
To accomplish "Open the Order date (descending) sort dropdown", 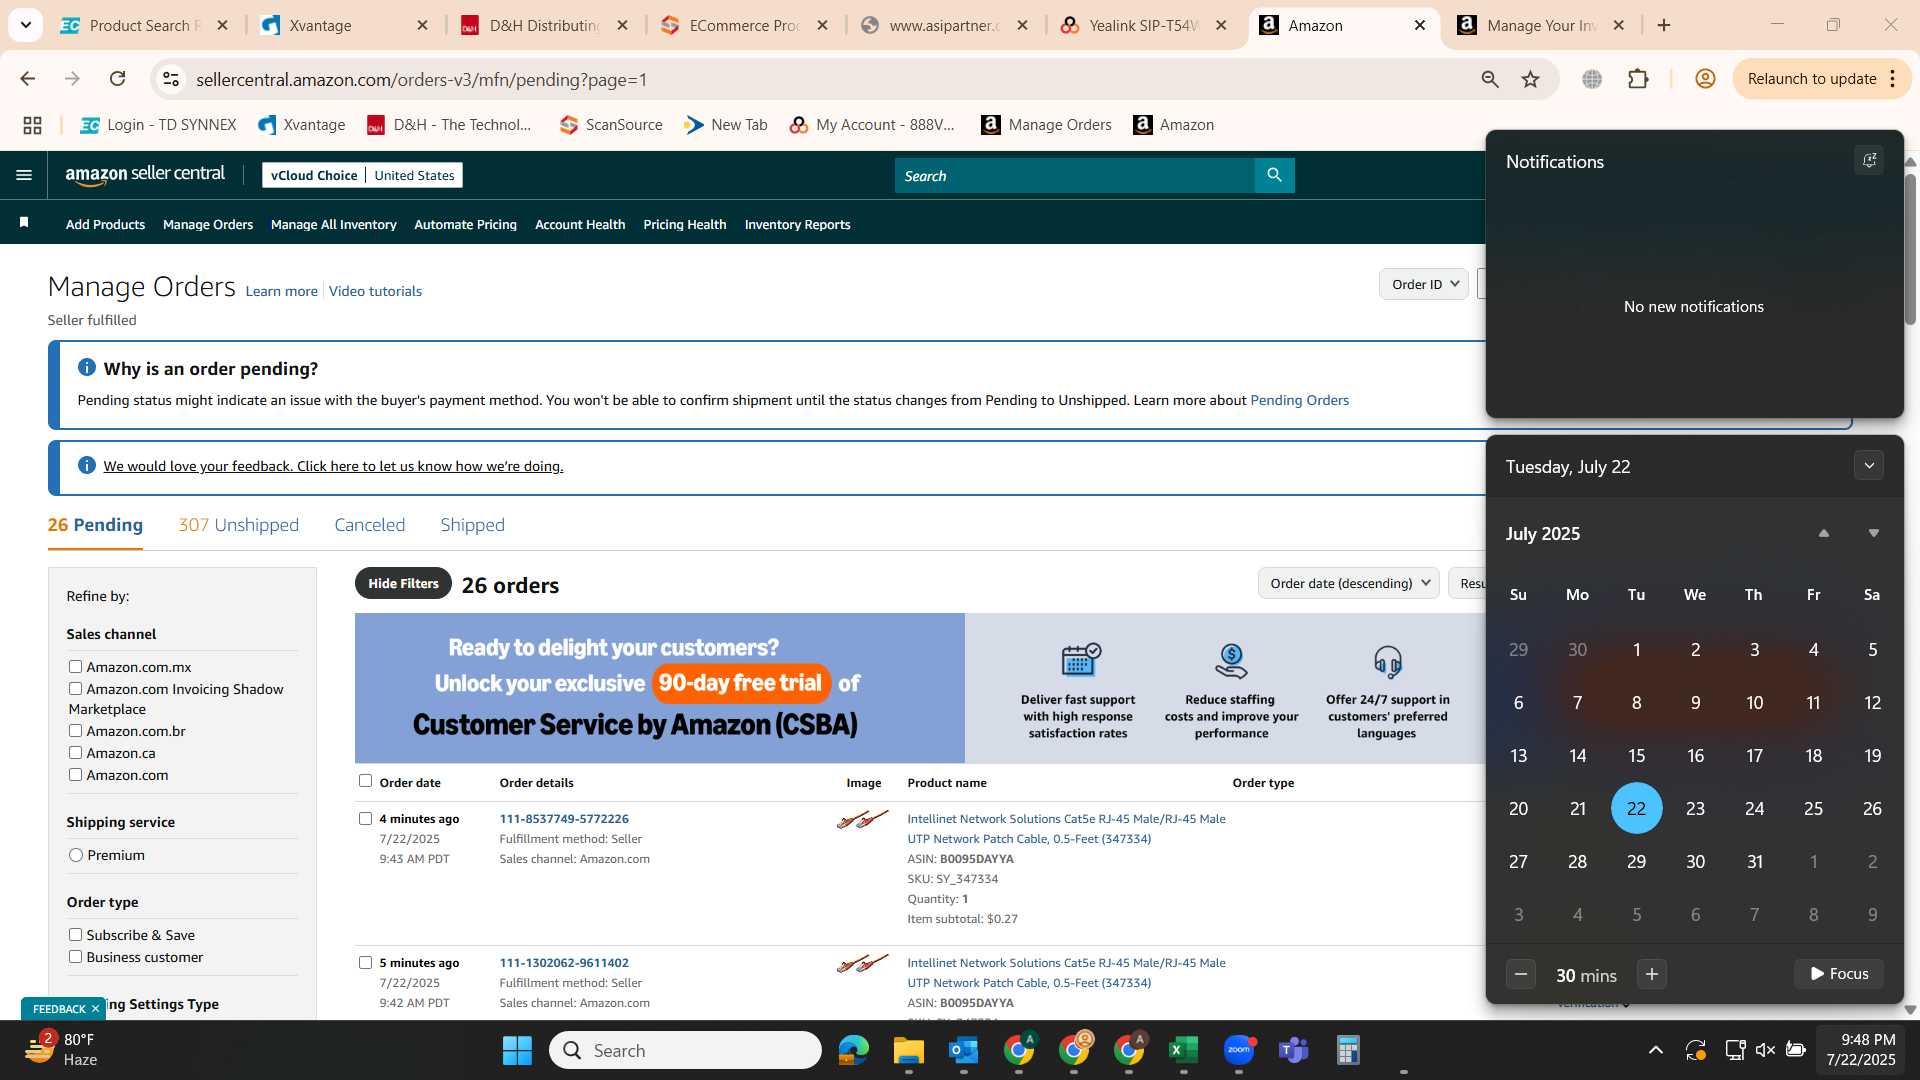I will pos(1348,583).
